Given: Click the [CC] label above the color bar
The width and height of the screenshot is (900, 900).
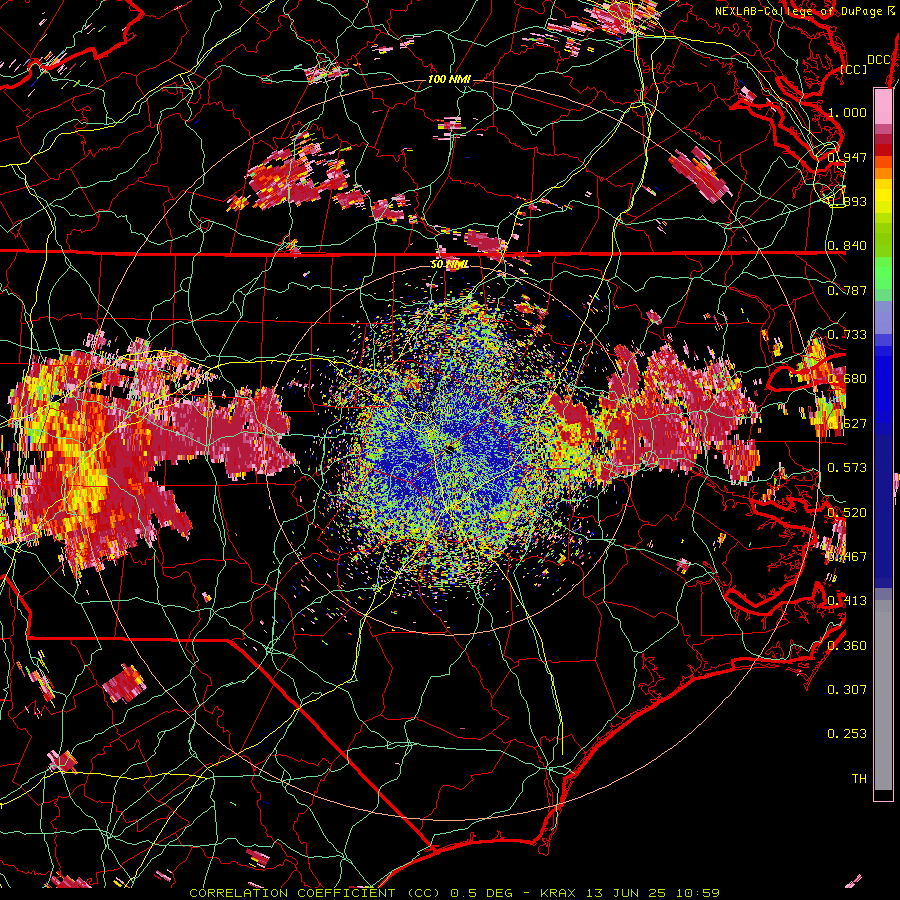Looking at the screenshot, I should pyautogui.click(x=854, y=69).
